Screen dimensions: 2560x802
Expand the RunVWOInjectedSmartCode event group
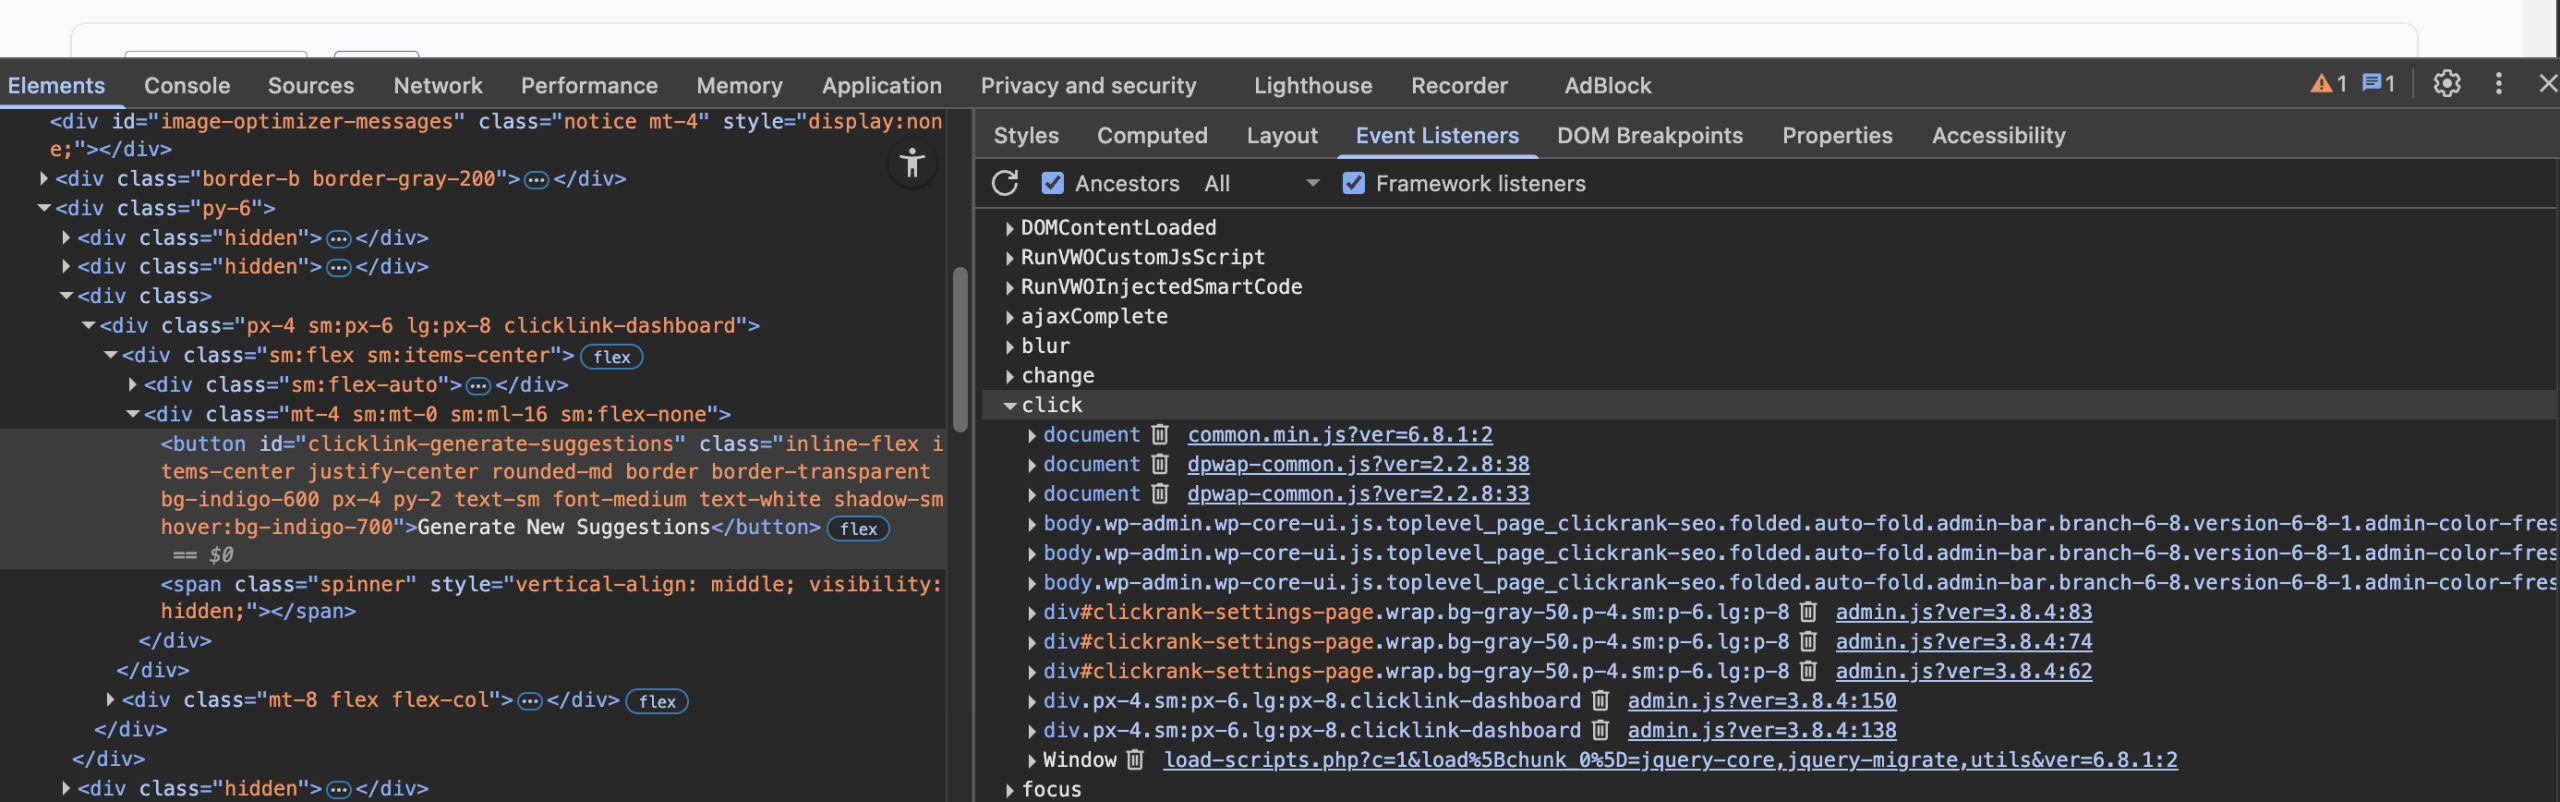(1010, 288)
